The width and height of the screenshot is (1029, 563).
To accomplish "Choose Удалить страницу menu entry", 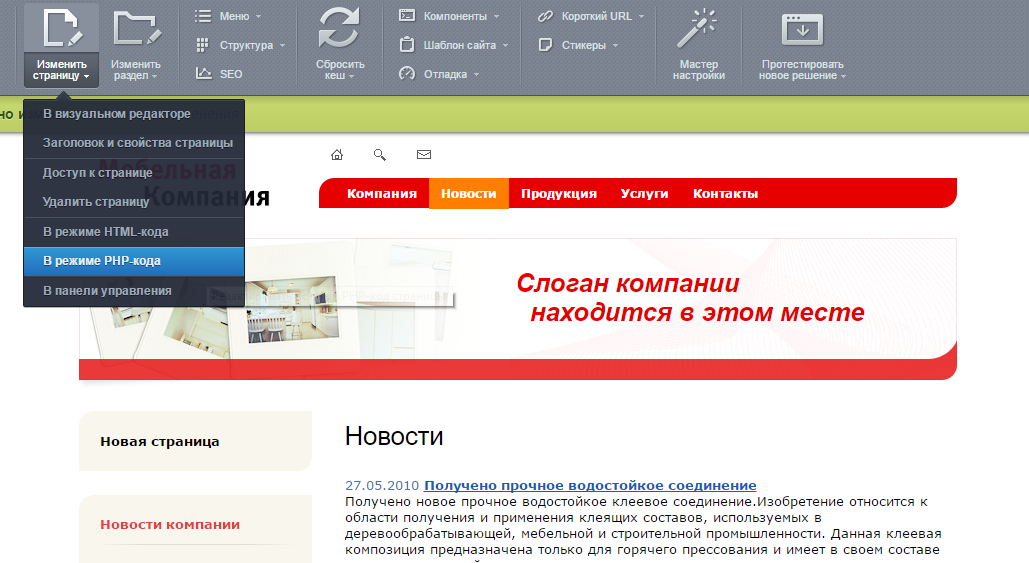I will [134, 202].
